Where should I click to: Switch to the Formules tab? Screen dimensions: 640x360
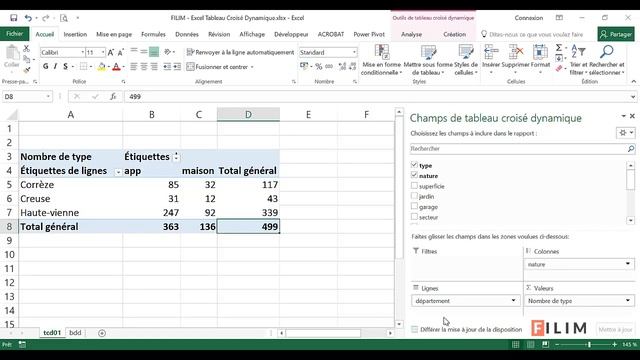tap(153, 34)
